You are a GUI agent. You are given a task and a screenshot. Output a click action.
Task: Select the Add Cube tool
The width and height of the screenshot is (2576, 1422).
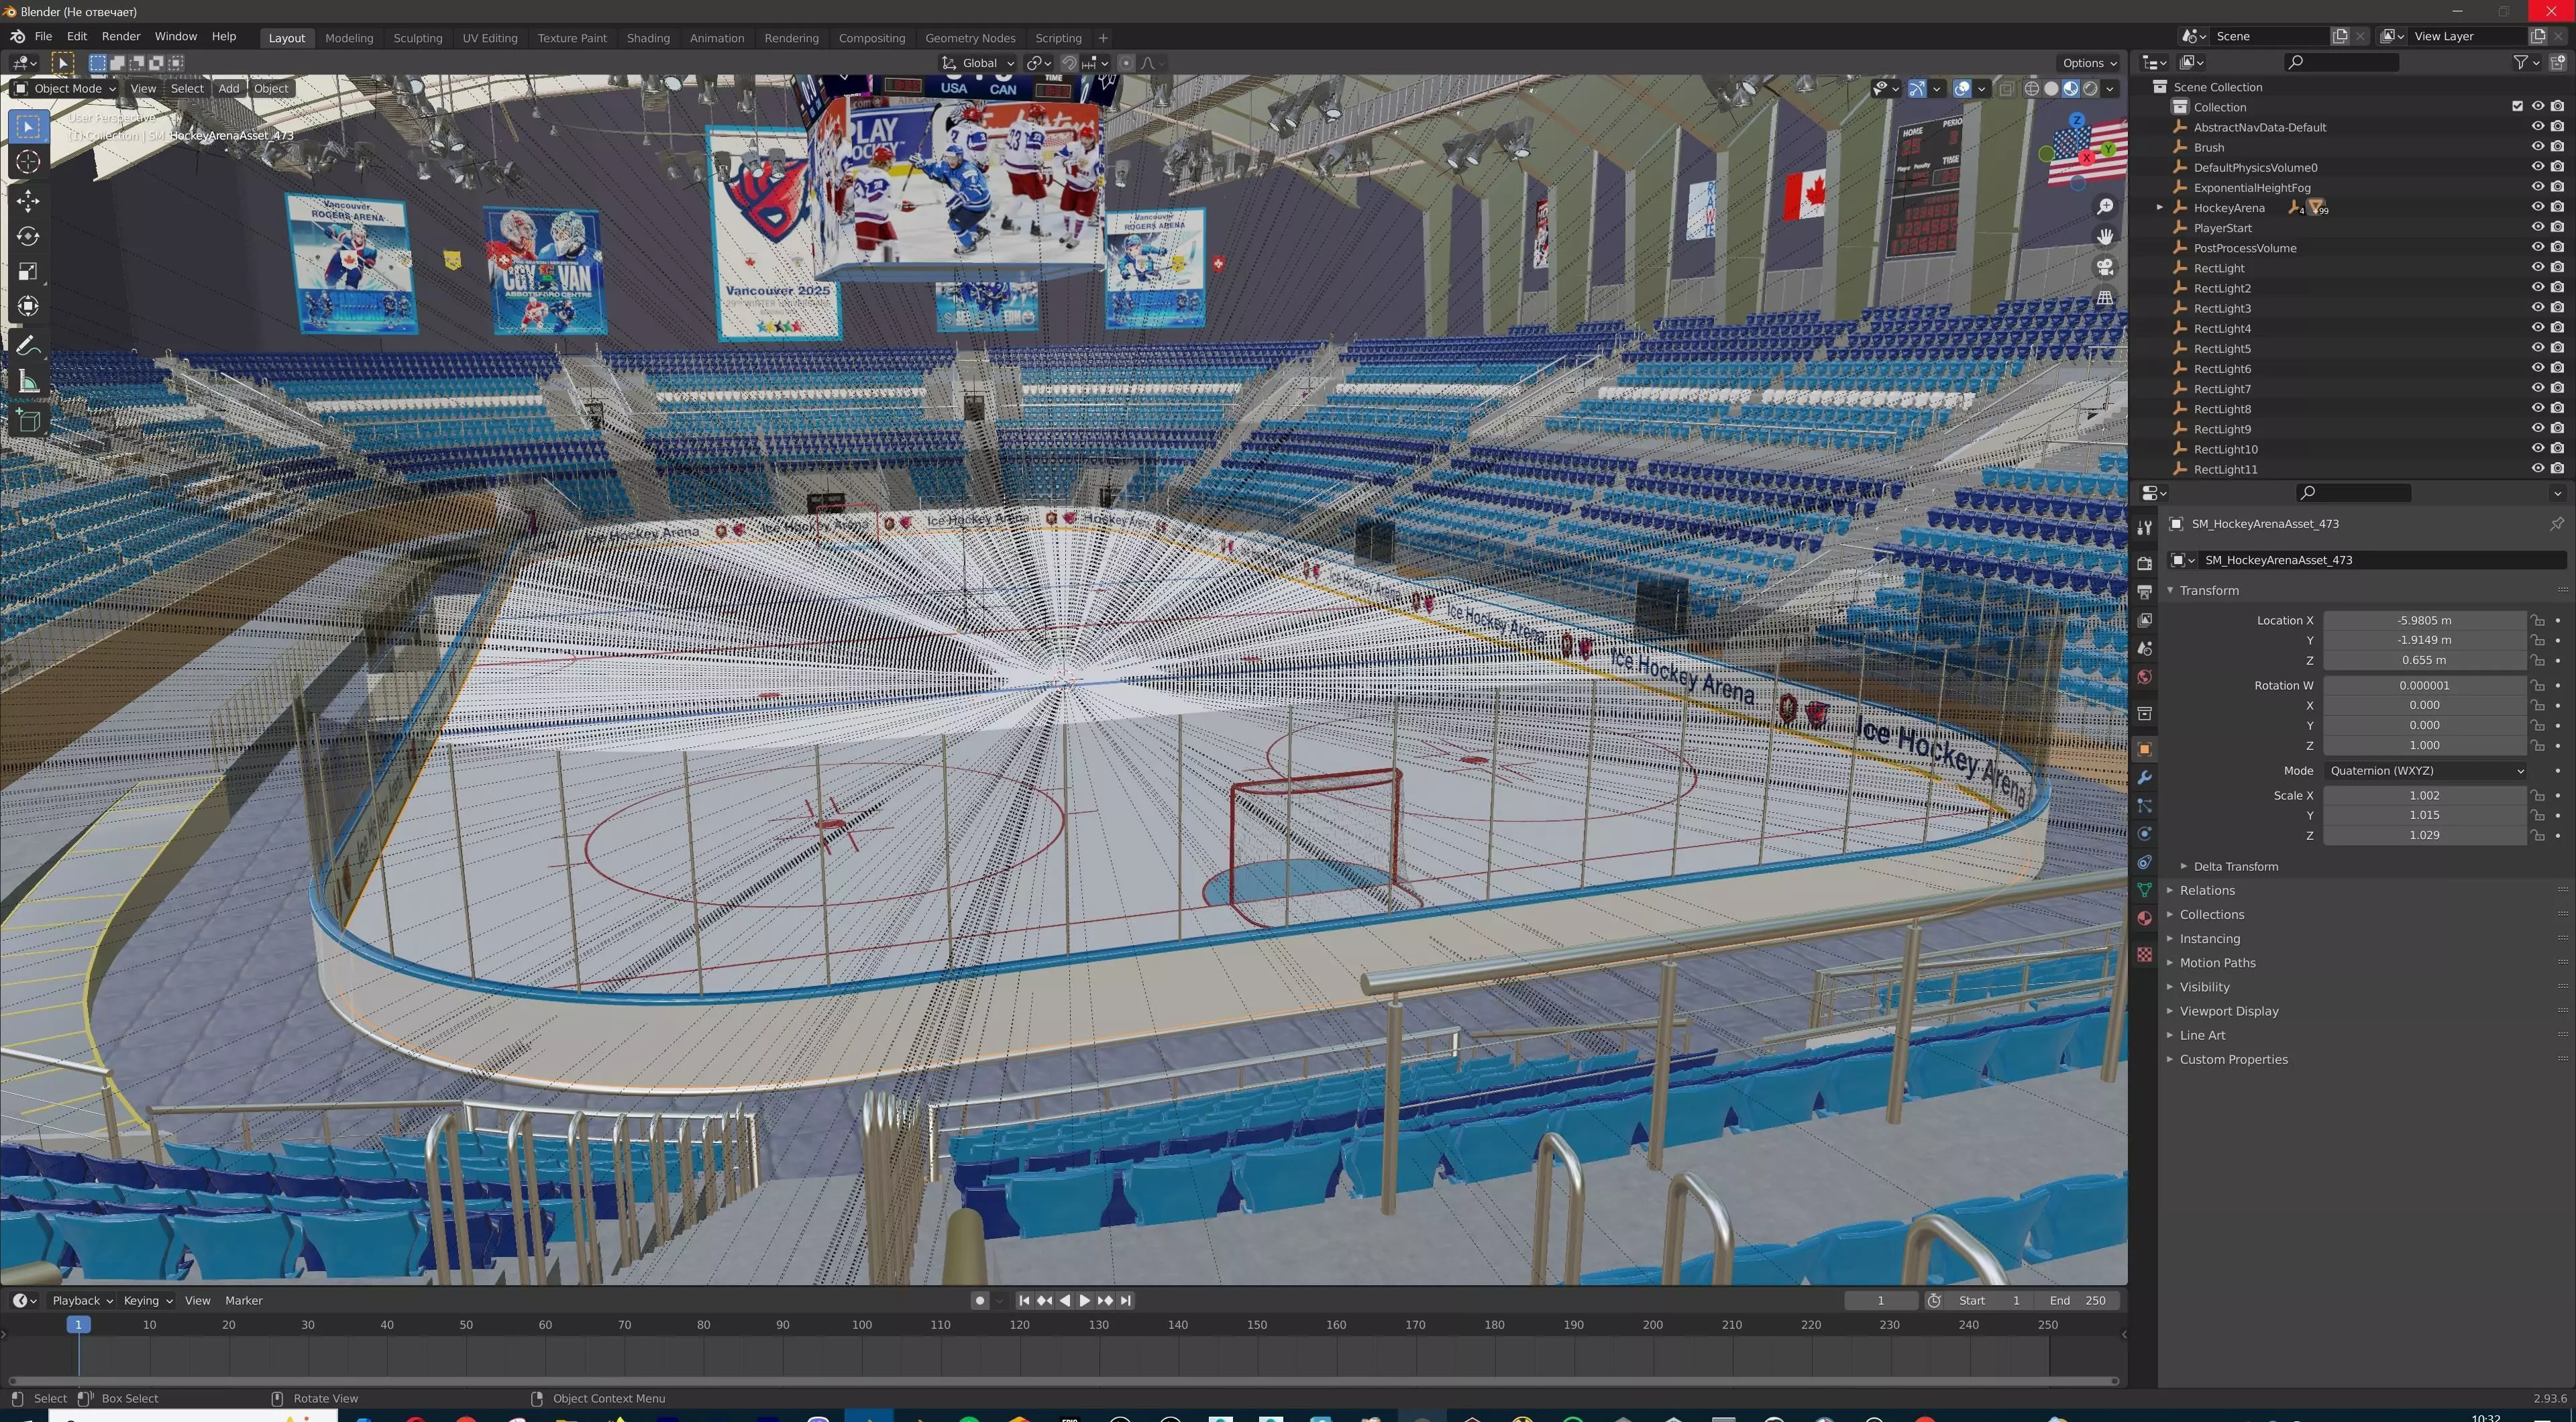click(28, 421)
